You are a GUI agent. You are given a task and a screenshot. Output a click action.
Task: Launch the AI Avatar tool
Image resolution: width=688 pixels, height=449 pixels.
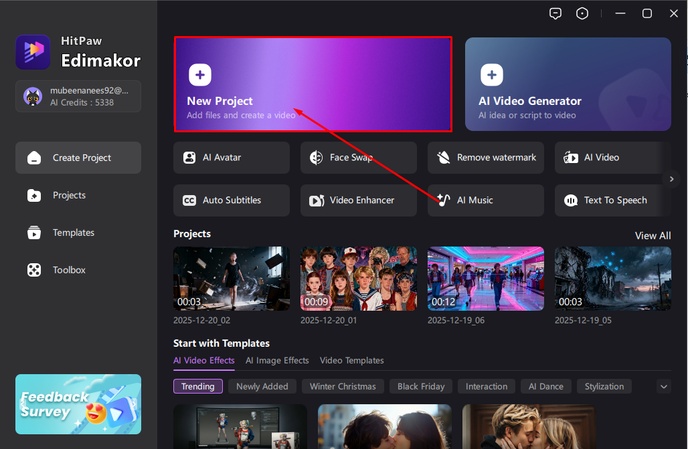(231, 158)
